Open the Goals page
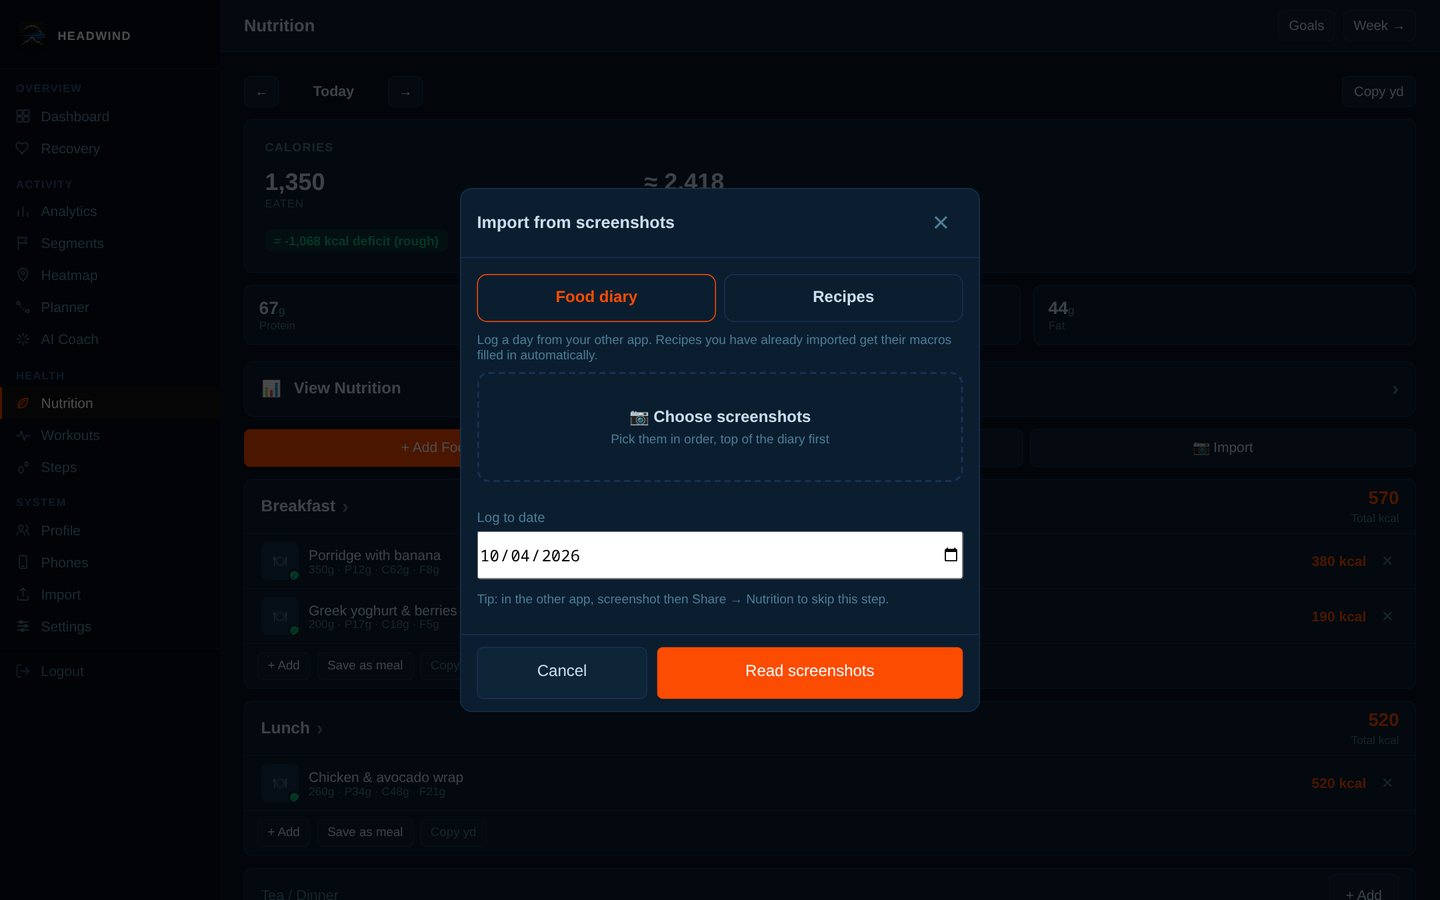The height and width of the screenshot is (900, 1440). [1306, 26]
